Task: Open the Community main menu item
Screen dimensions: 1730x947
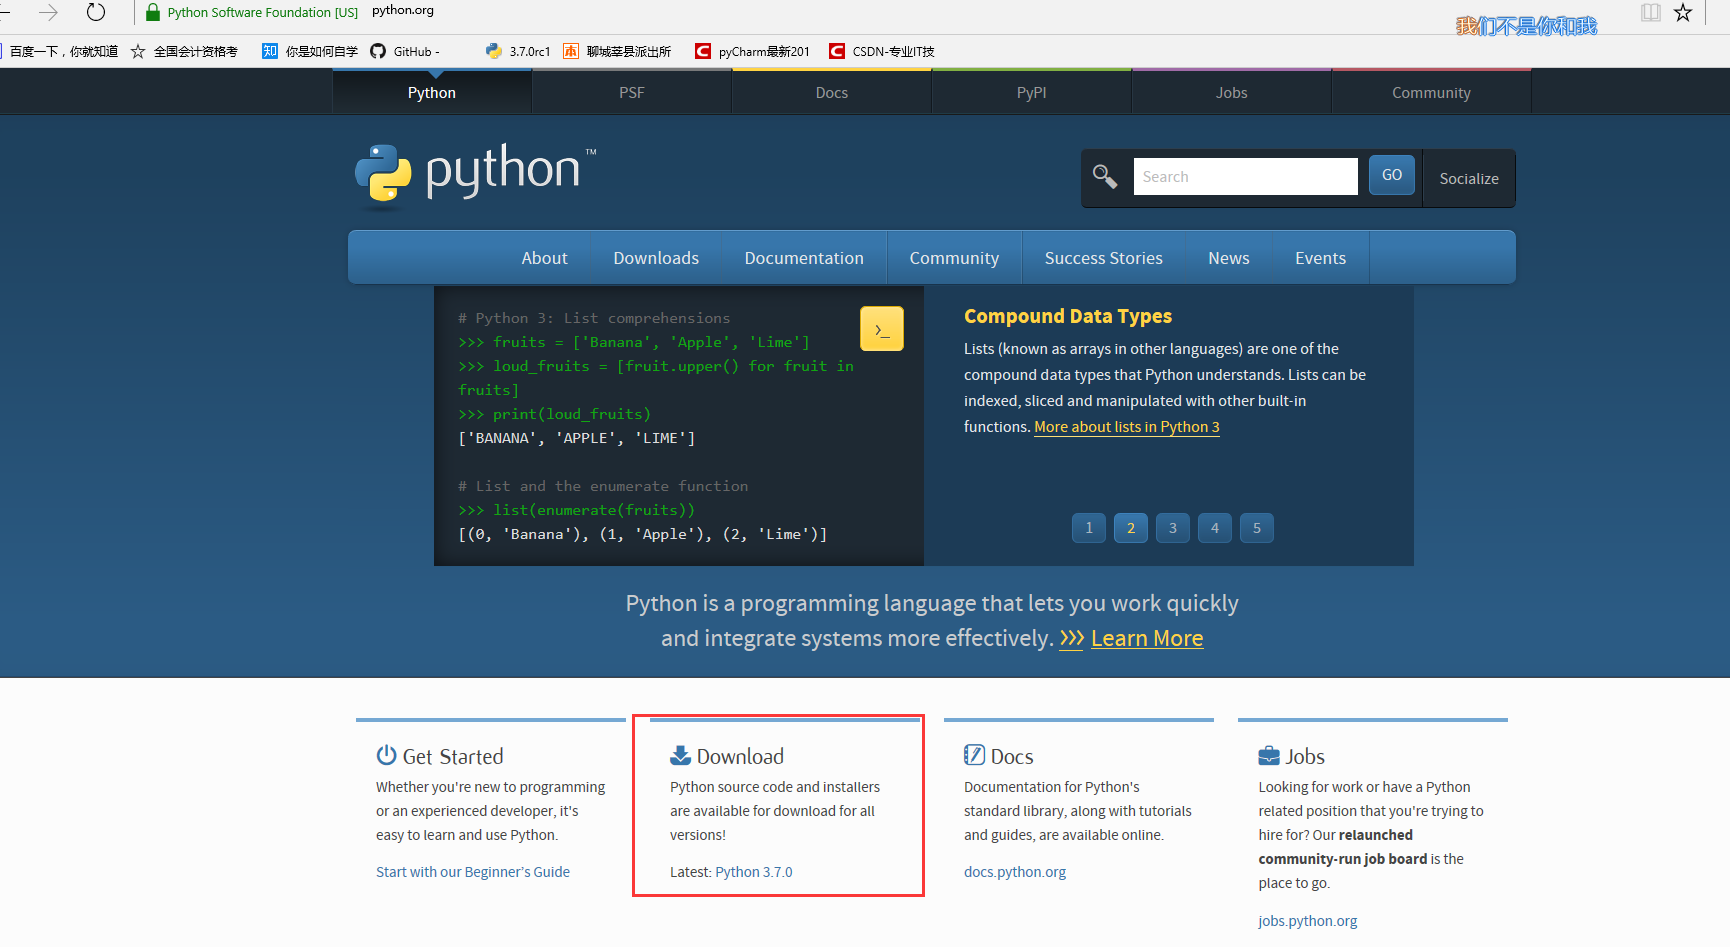Action: [x=954, y=258]
